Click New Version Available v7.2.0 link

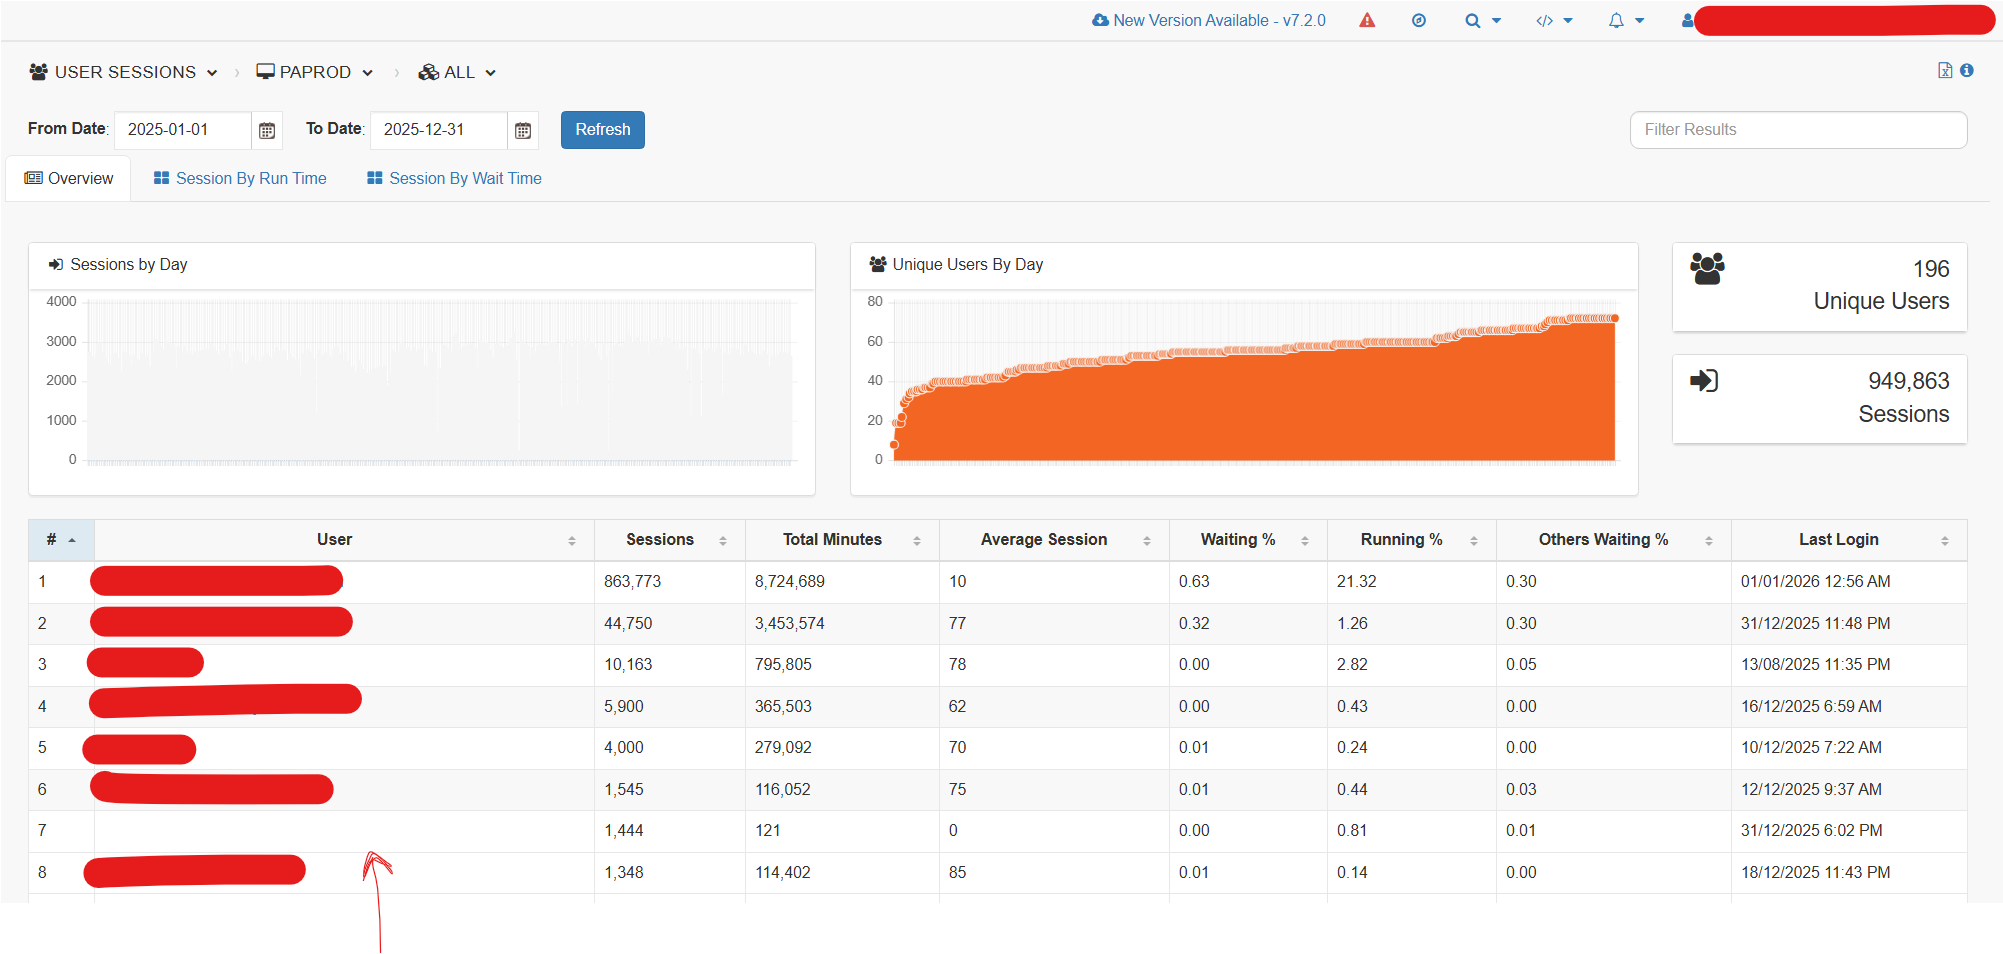[x=1209, y=20]
